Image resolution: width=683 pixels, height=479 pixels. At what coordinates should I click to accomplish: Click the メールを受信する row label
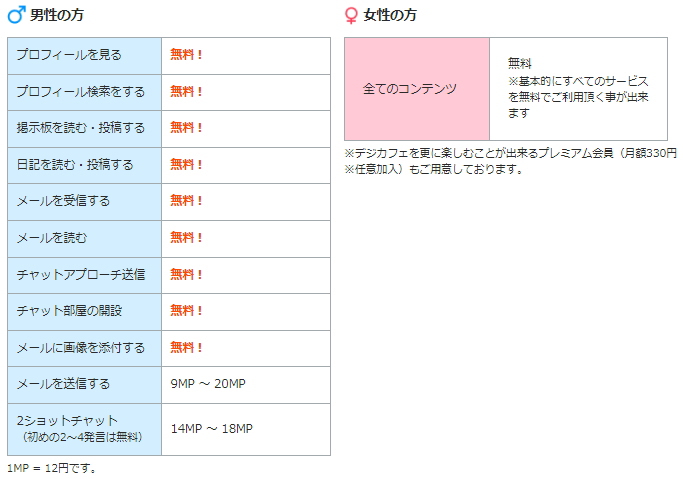(x=85, y=202)
